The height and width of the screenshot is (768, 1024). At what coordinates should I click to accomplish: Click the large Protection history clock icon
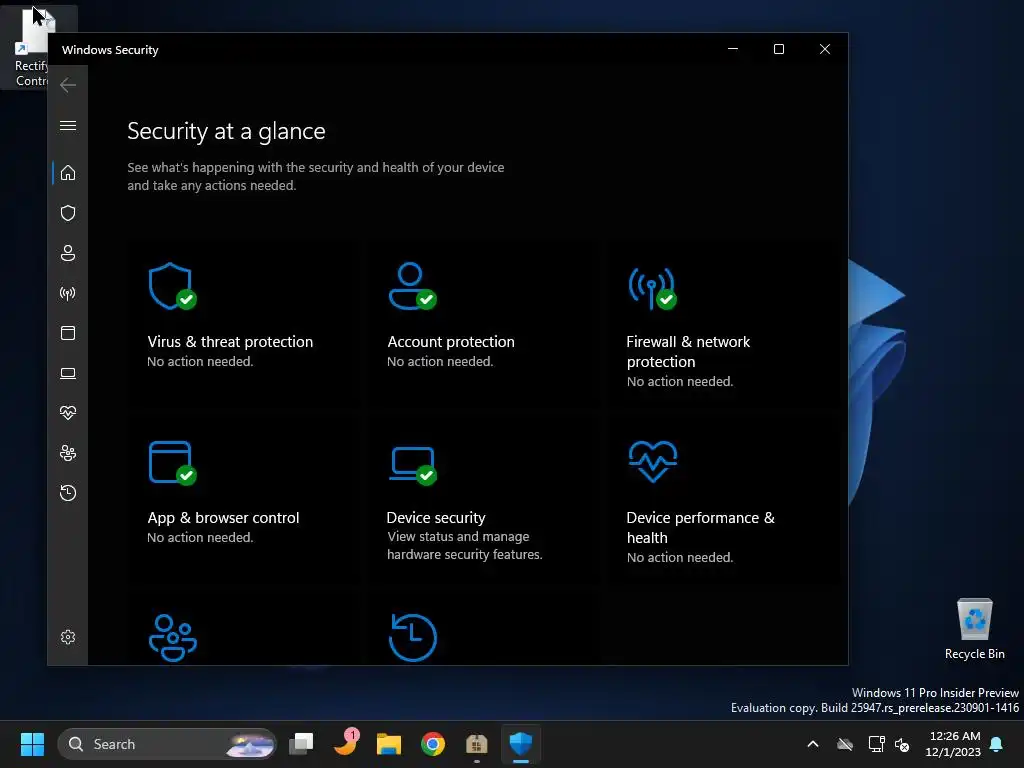click(413, 637)
